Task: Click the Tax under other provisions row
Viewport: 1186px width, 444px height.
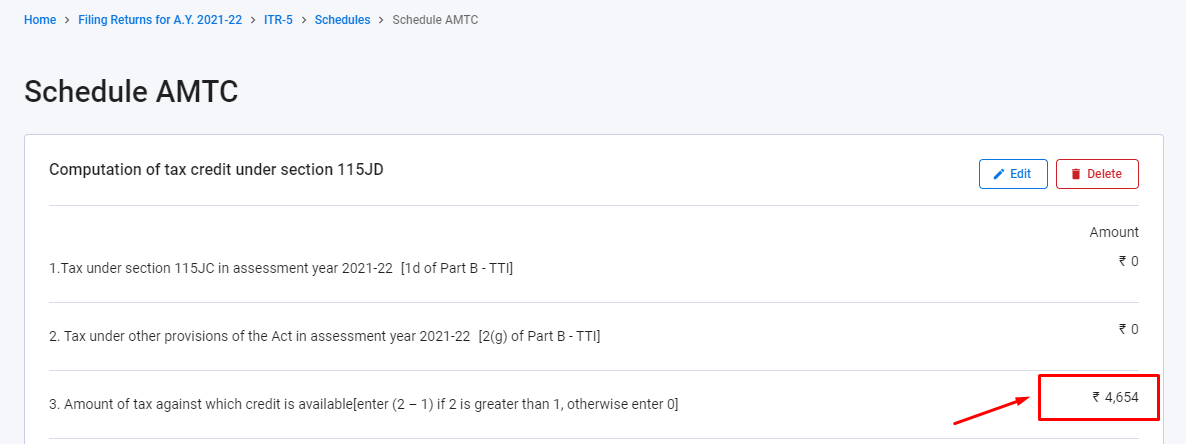Action: click(x=324, y=337)
